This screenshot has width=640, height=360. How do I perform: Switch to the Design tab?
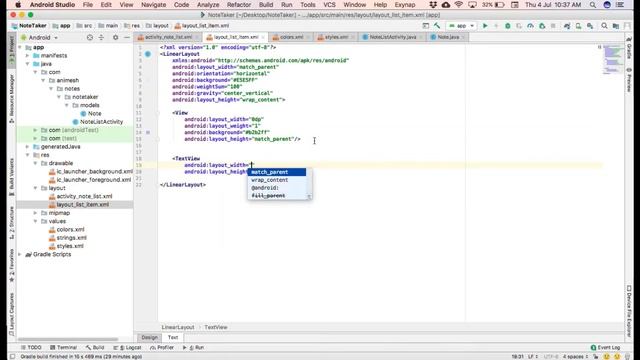point(149,338)
